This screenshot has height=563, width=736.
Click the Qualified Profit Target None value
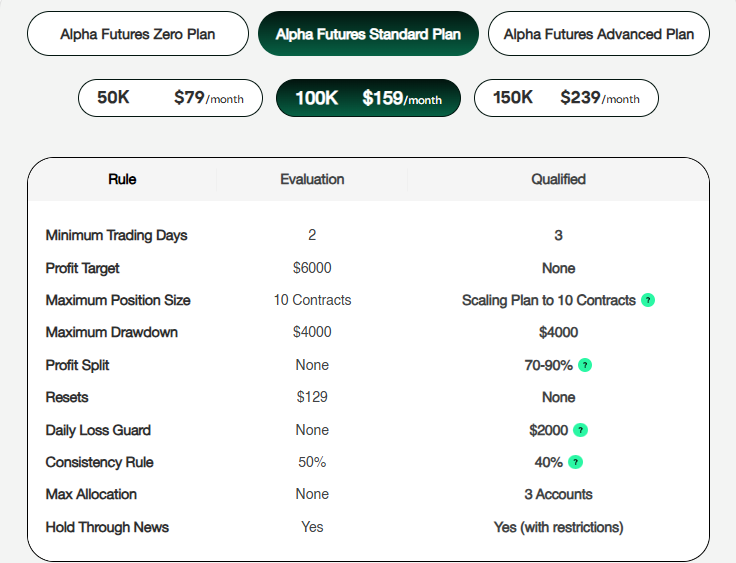[558, 268]
